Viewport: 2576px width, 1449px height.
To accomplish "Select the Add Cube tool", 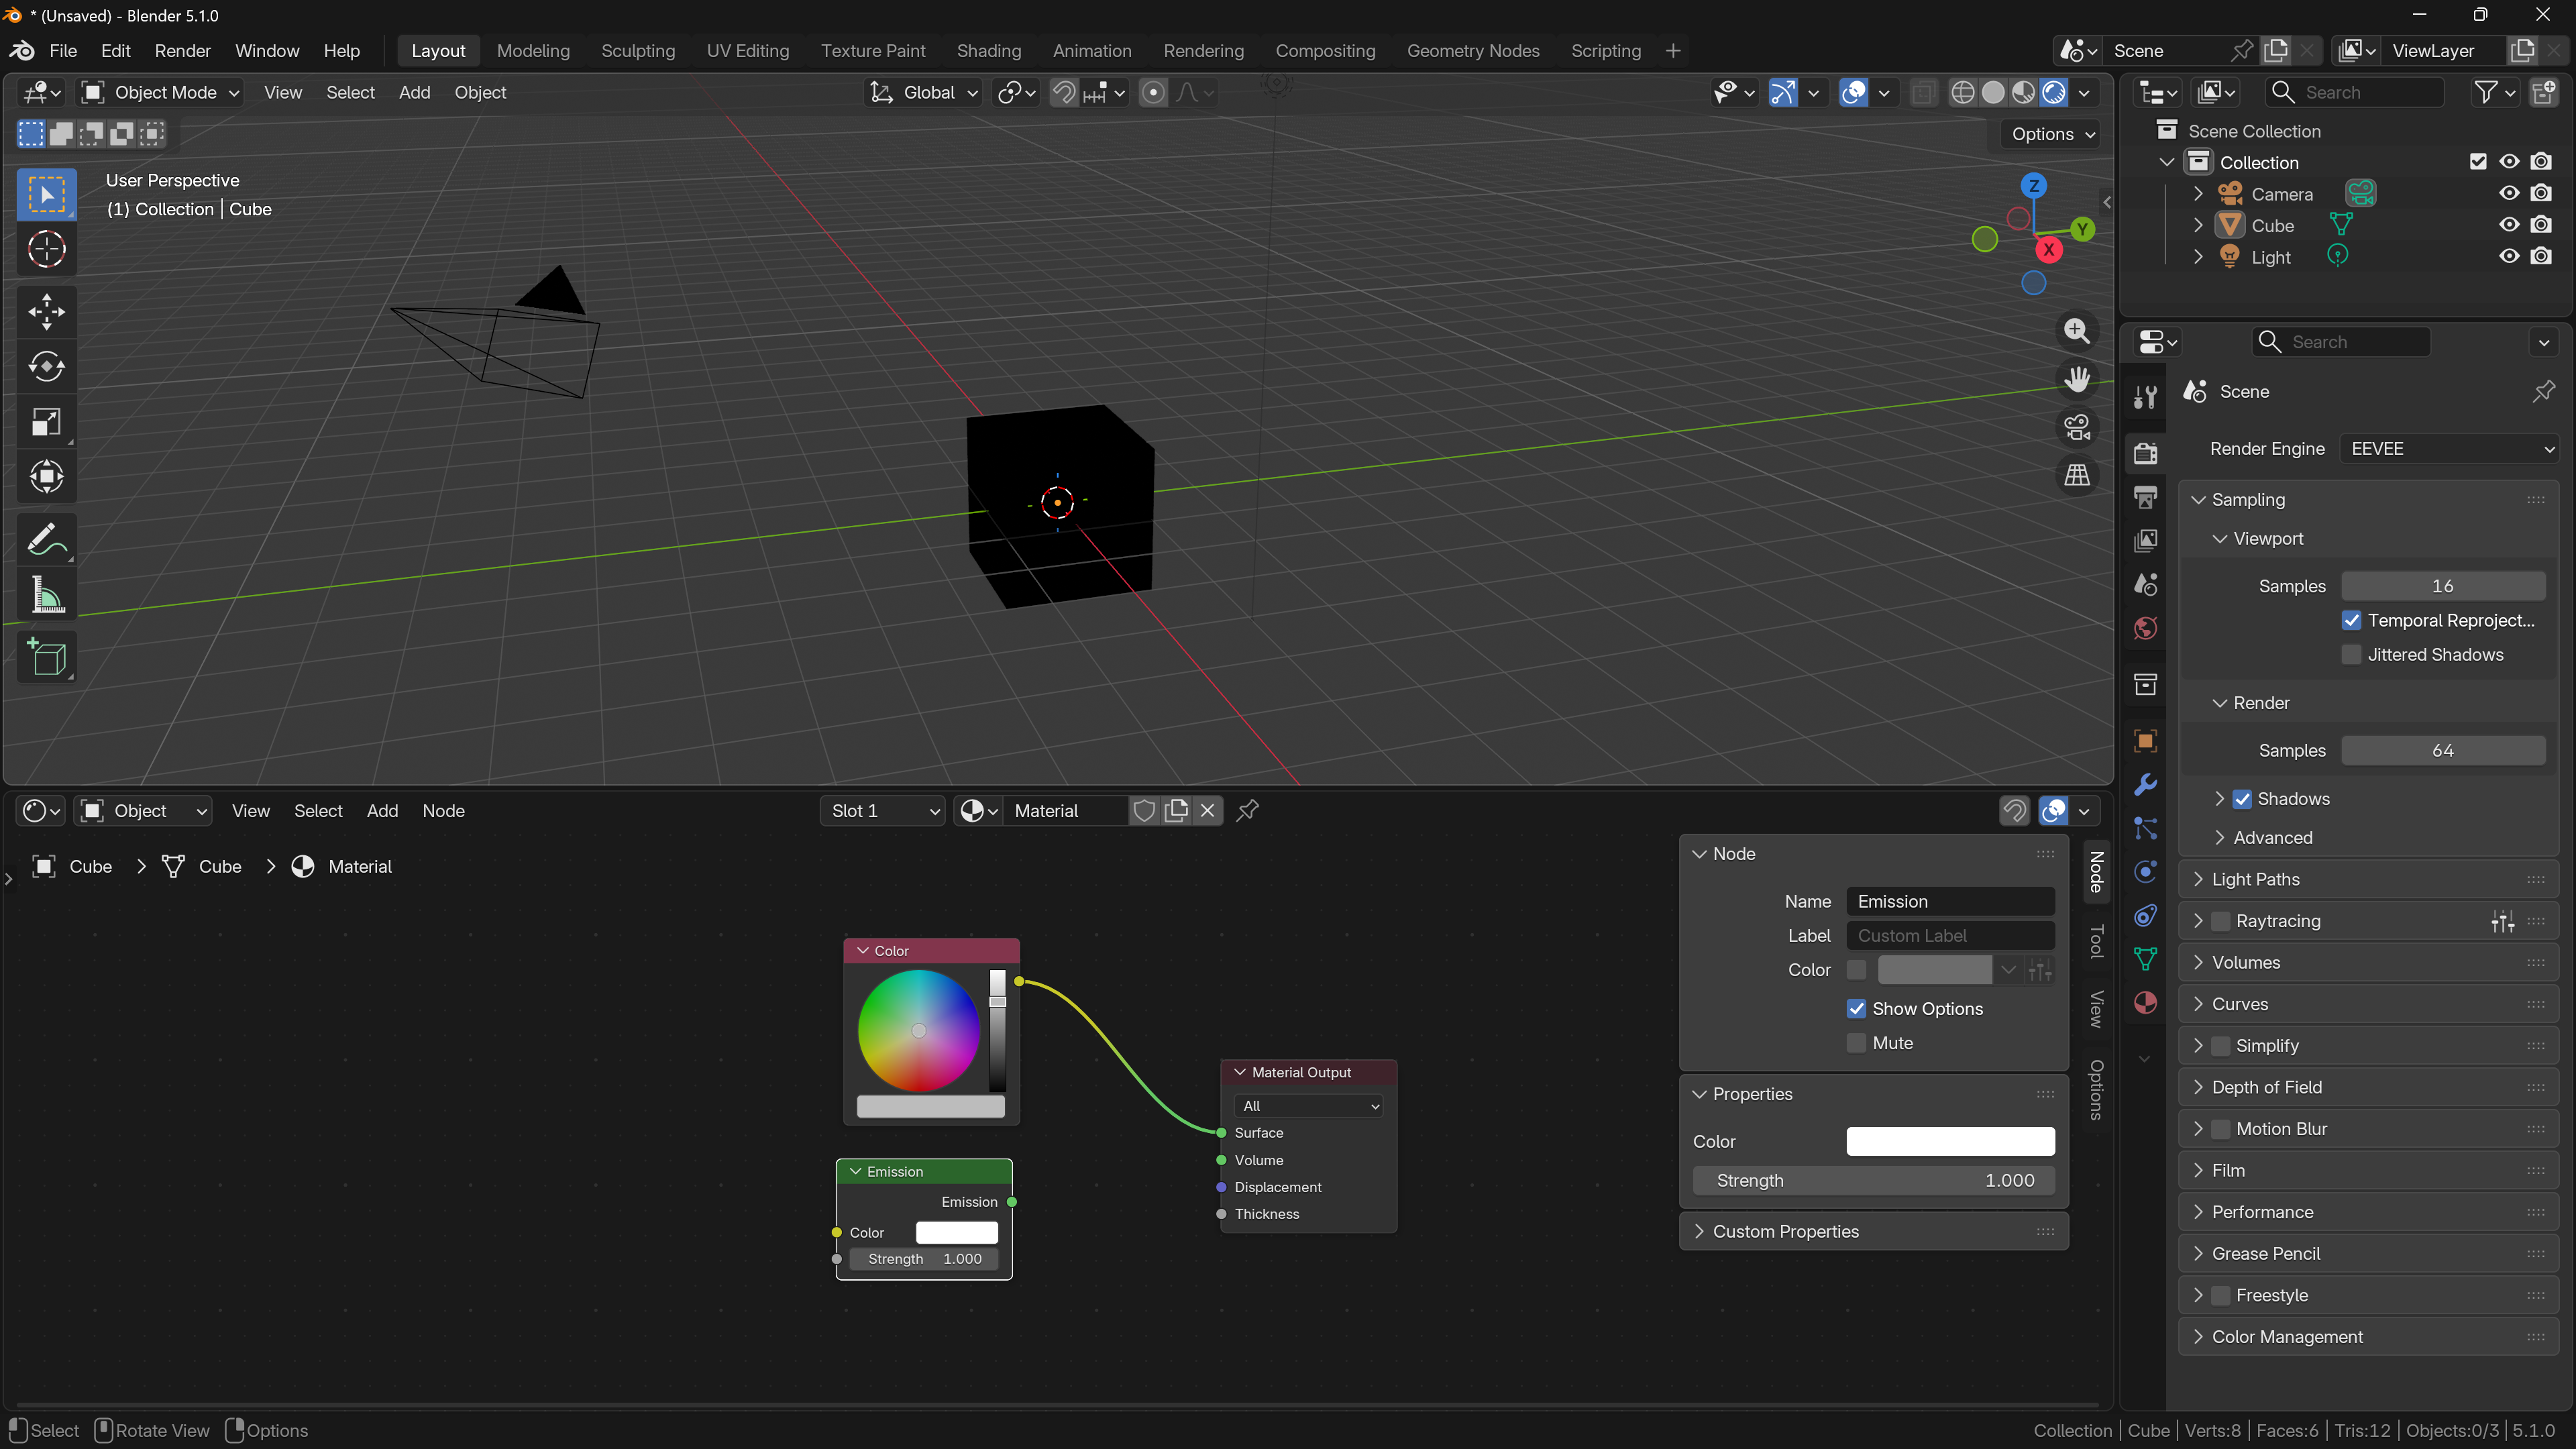I will pos(46,658).
